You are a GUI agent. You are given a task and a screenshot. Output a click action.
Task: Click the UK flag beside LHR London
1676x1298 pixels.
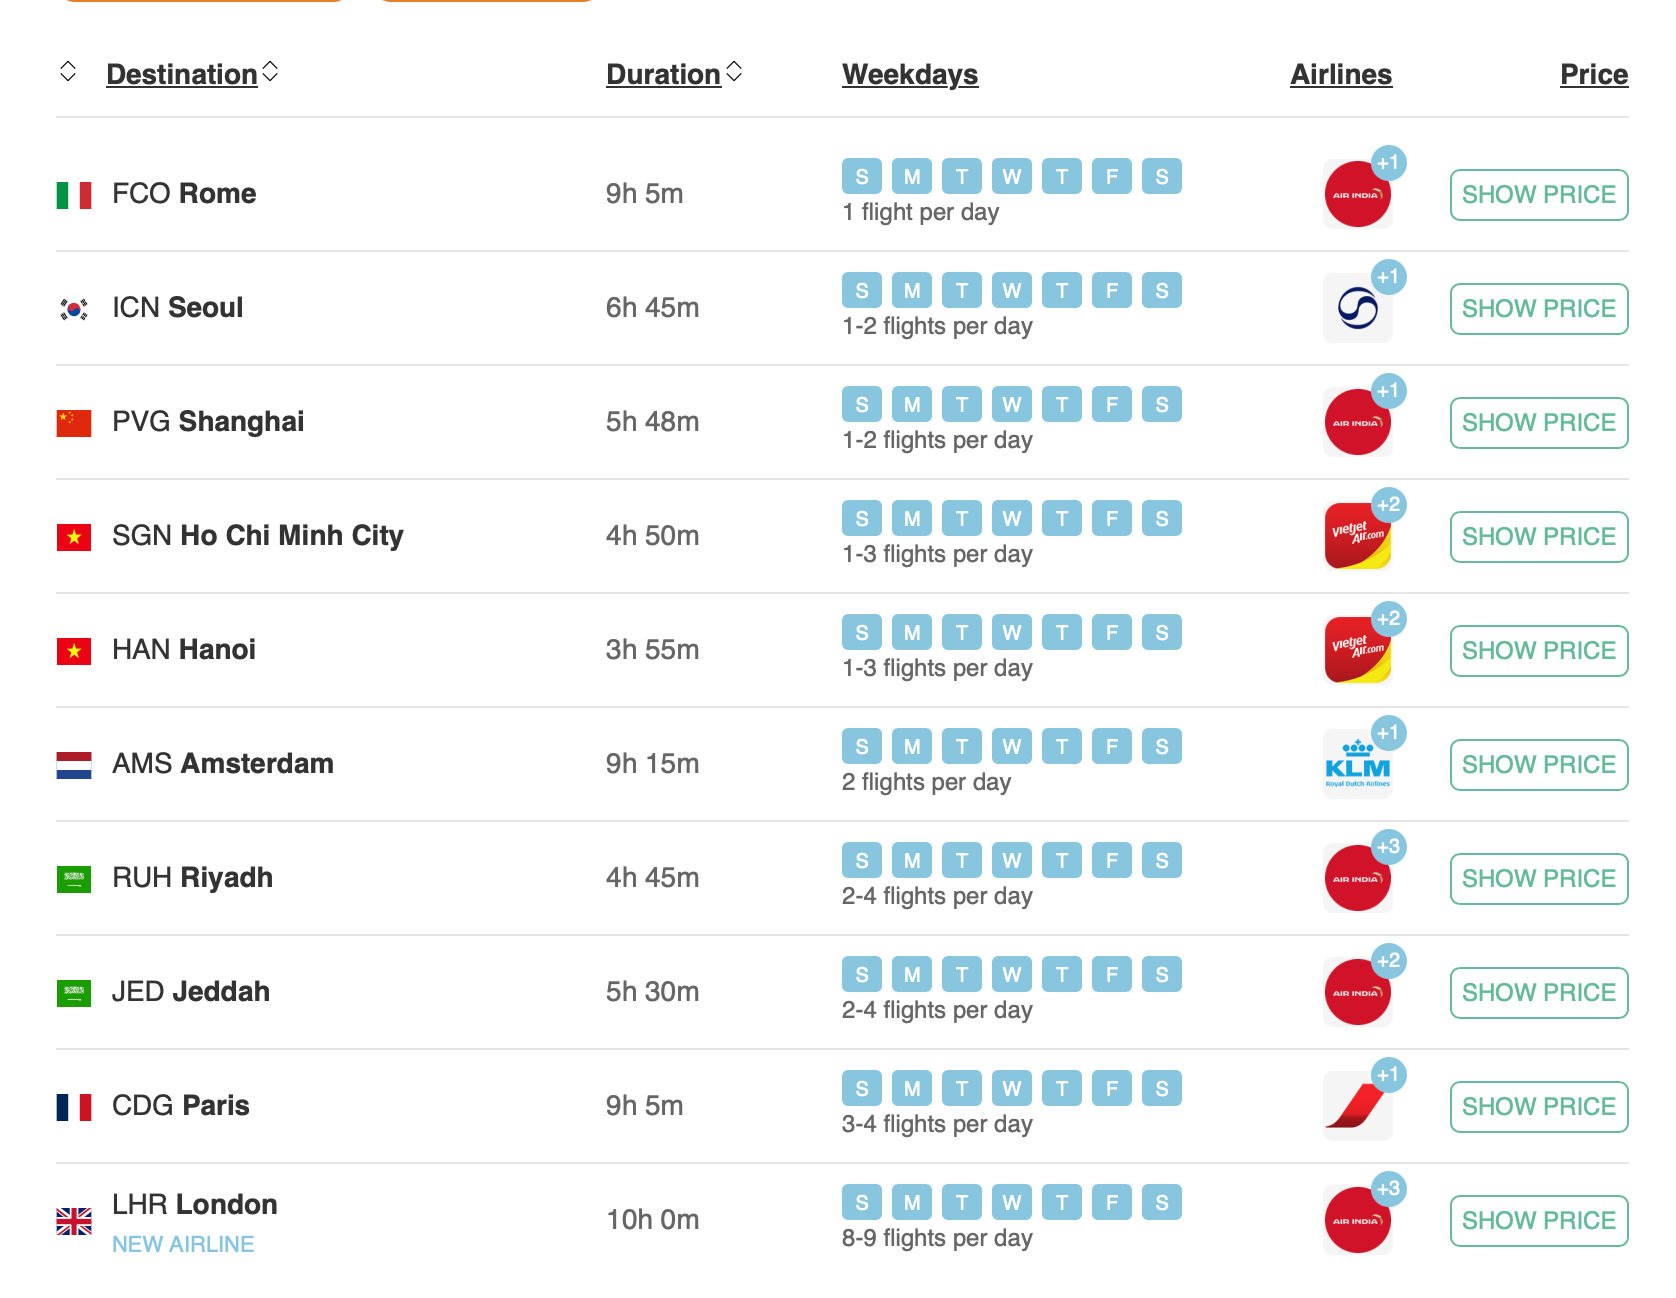pos(74,1221)
